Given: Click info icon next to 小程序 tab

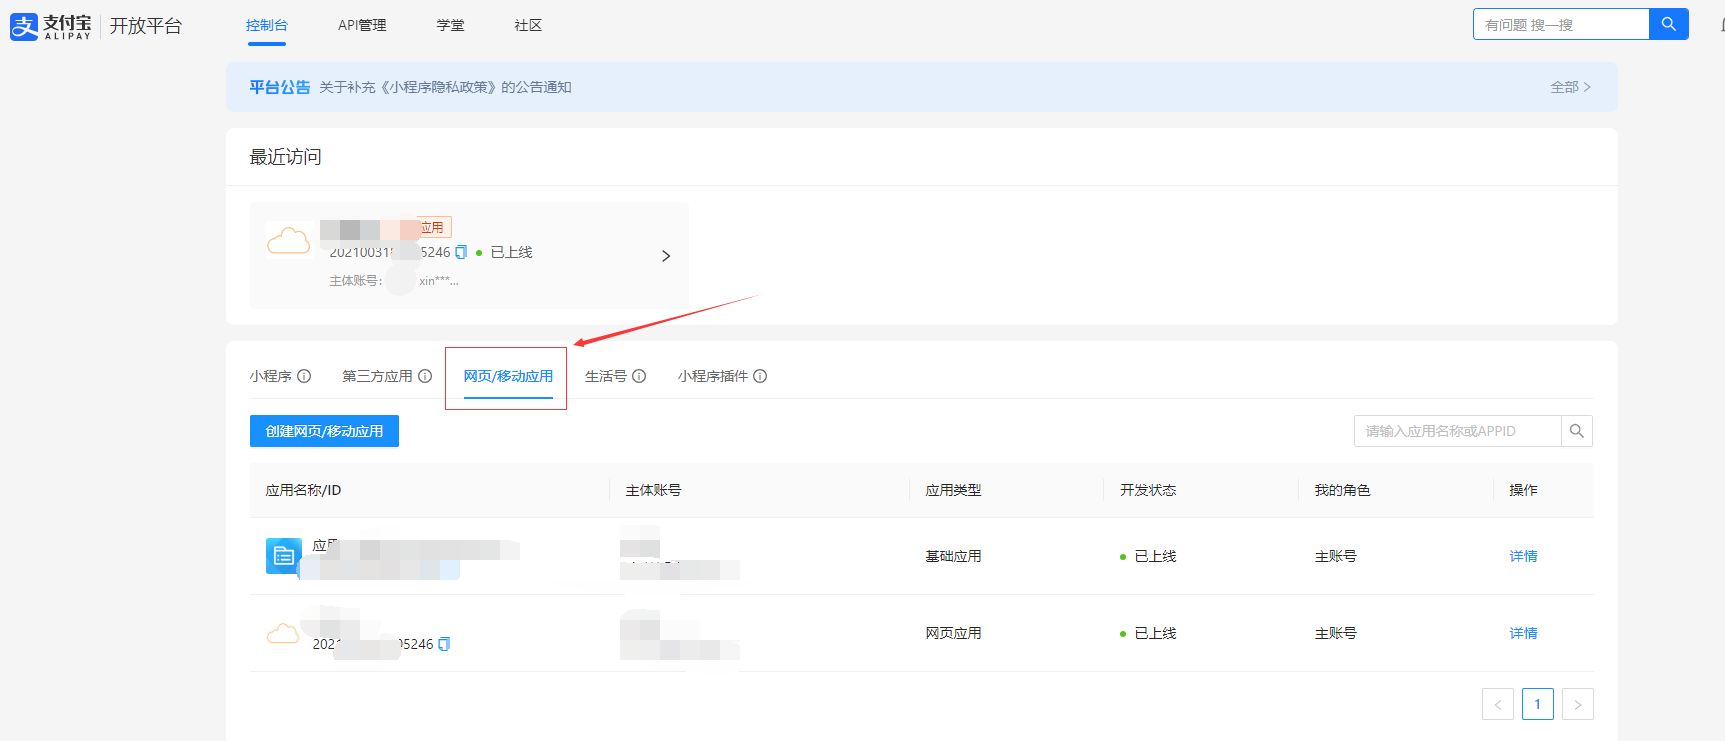Looking at the screenshot, I should 304,376.
